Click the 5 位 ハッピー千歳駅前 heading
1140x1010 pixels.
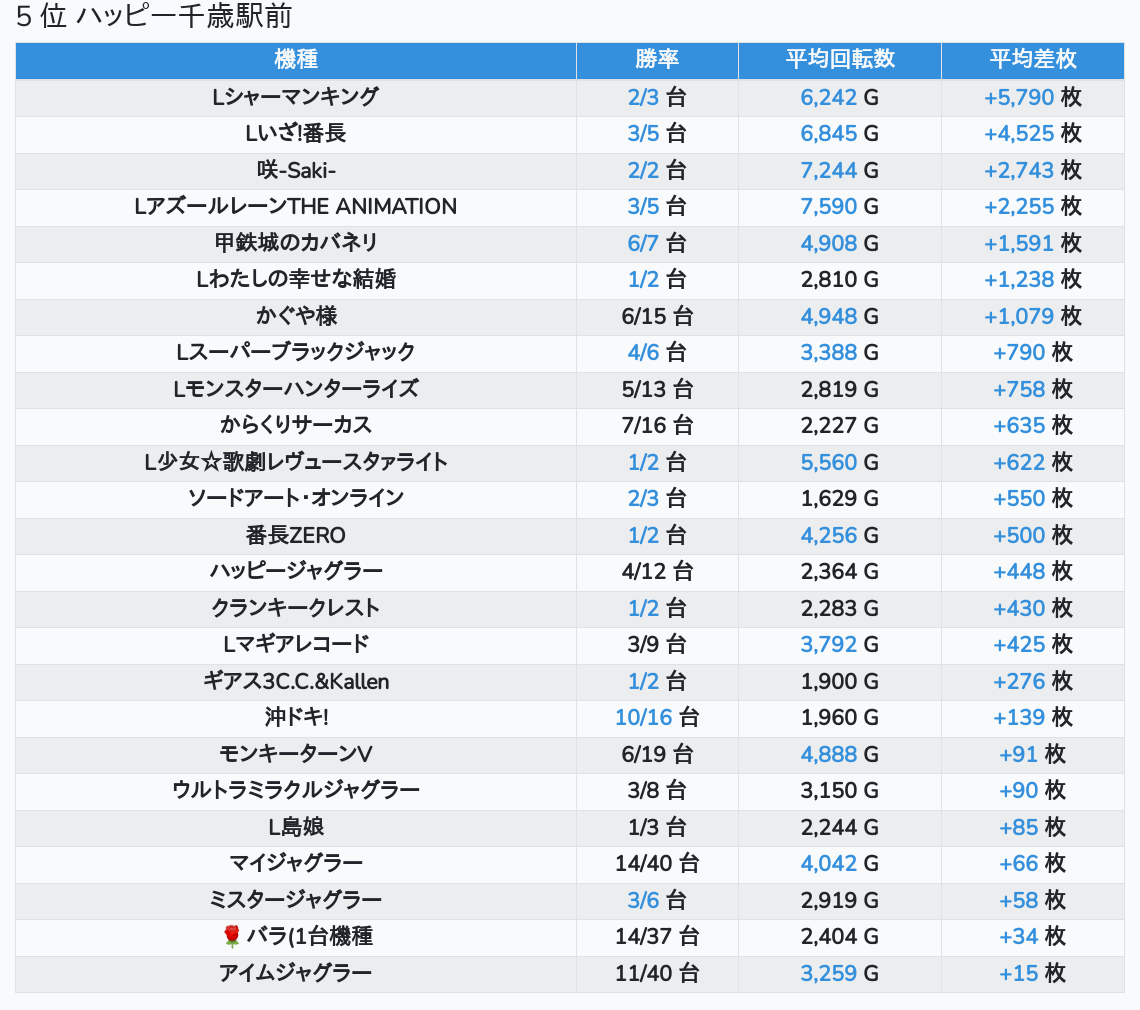(x=153, y=16)
